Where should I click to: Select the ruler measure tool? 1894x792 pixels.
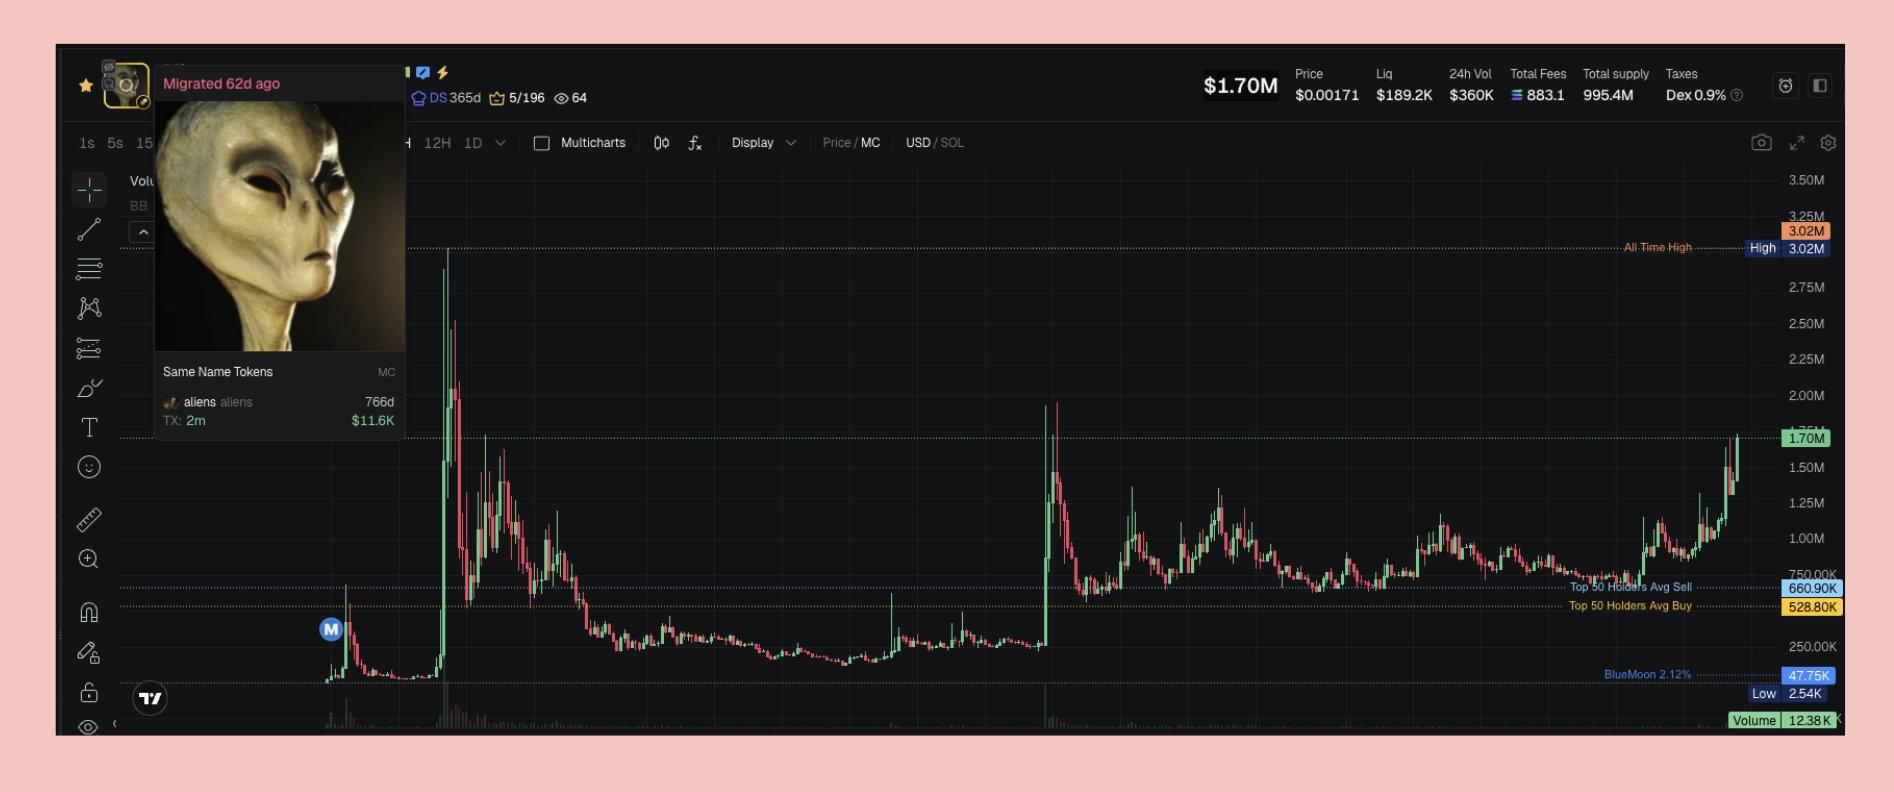(89, 520)
